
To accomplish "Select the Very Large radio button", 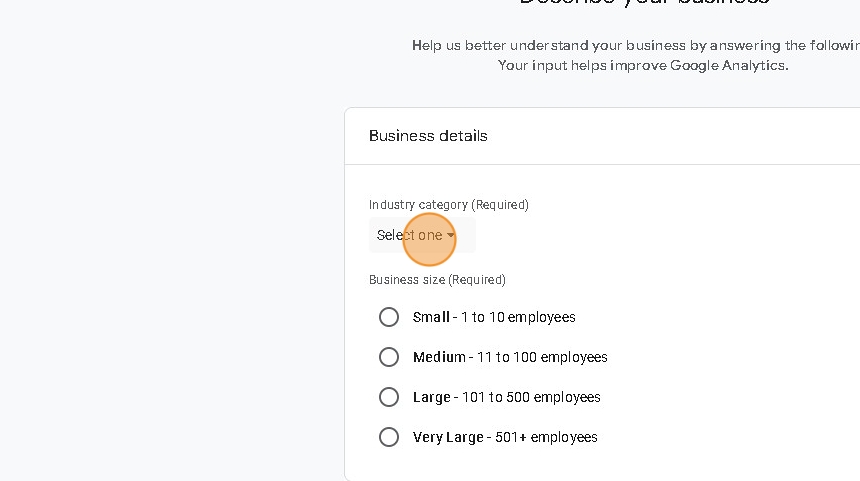I will point(389,437).
